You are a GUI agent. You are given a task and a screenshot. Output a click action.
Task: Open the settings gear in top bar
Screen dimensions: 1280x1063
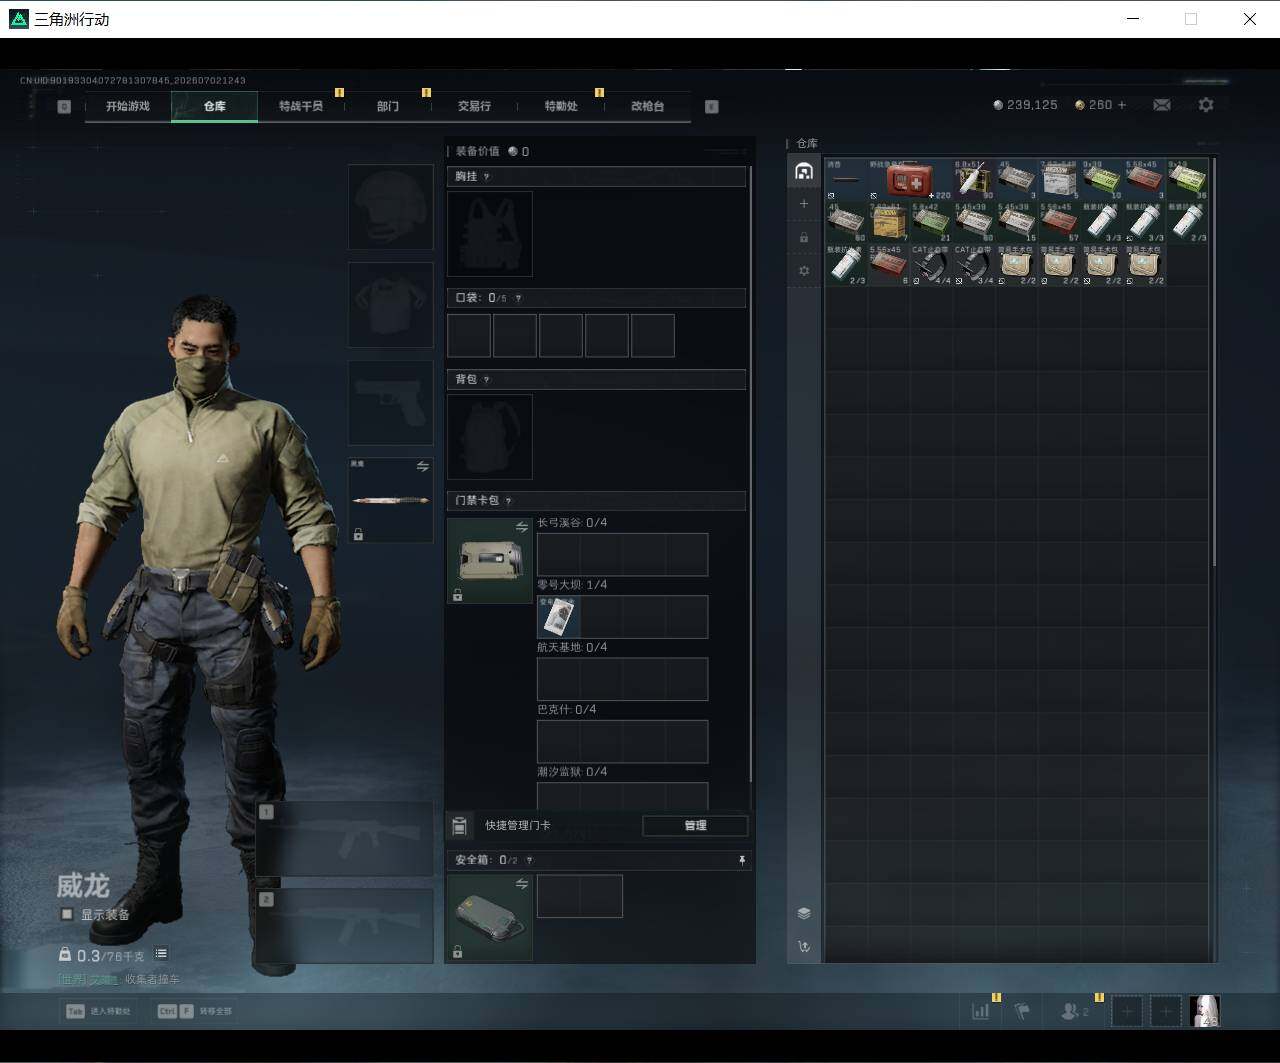1205,105
